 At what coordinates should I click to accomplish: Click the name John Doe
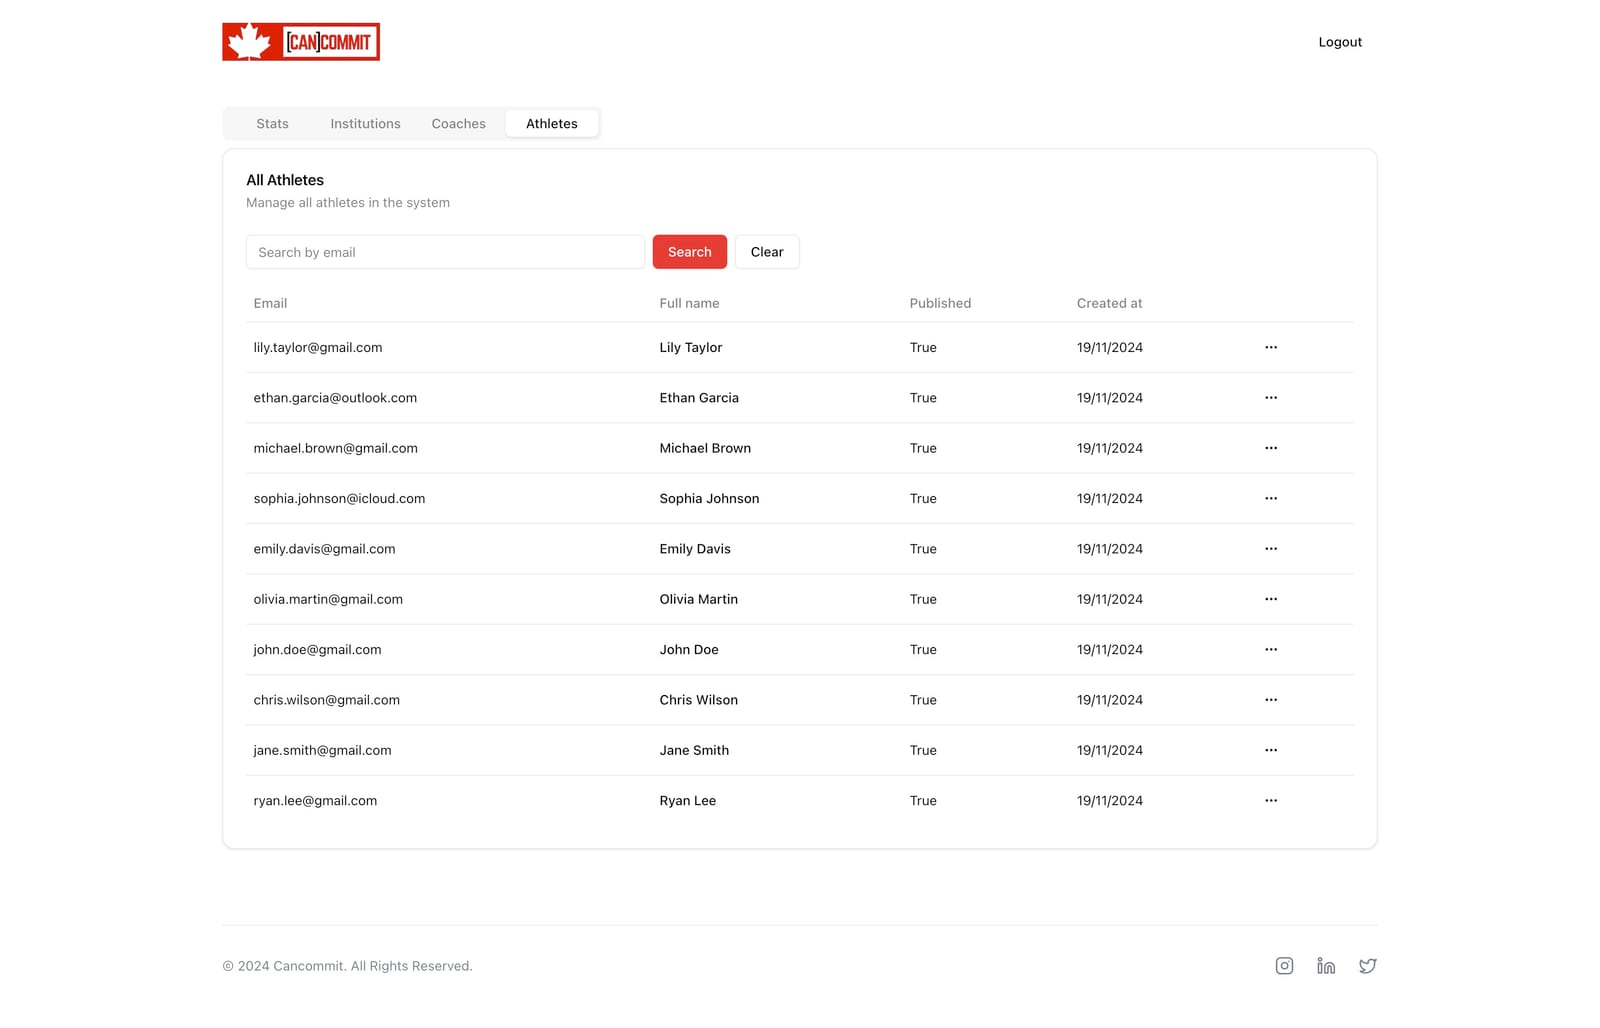[x=689, y=649]
